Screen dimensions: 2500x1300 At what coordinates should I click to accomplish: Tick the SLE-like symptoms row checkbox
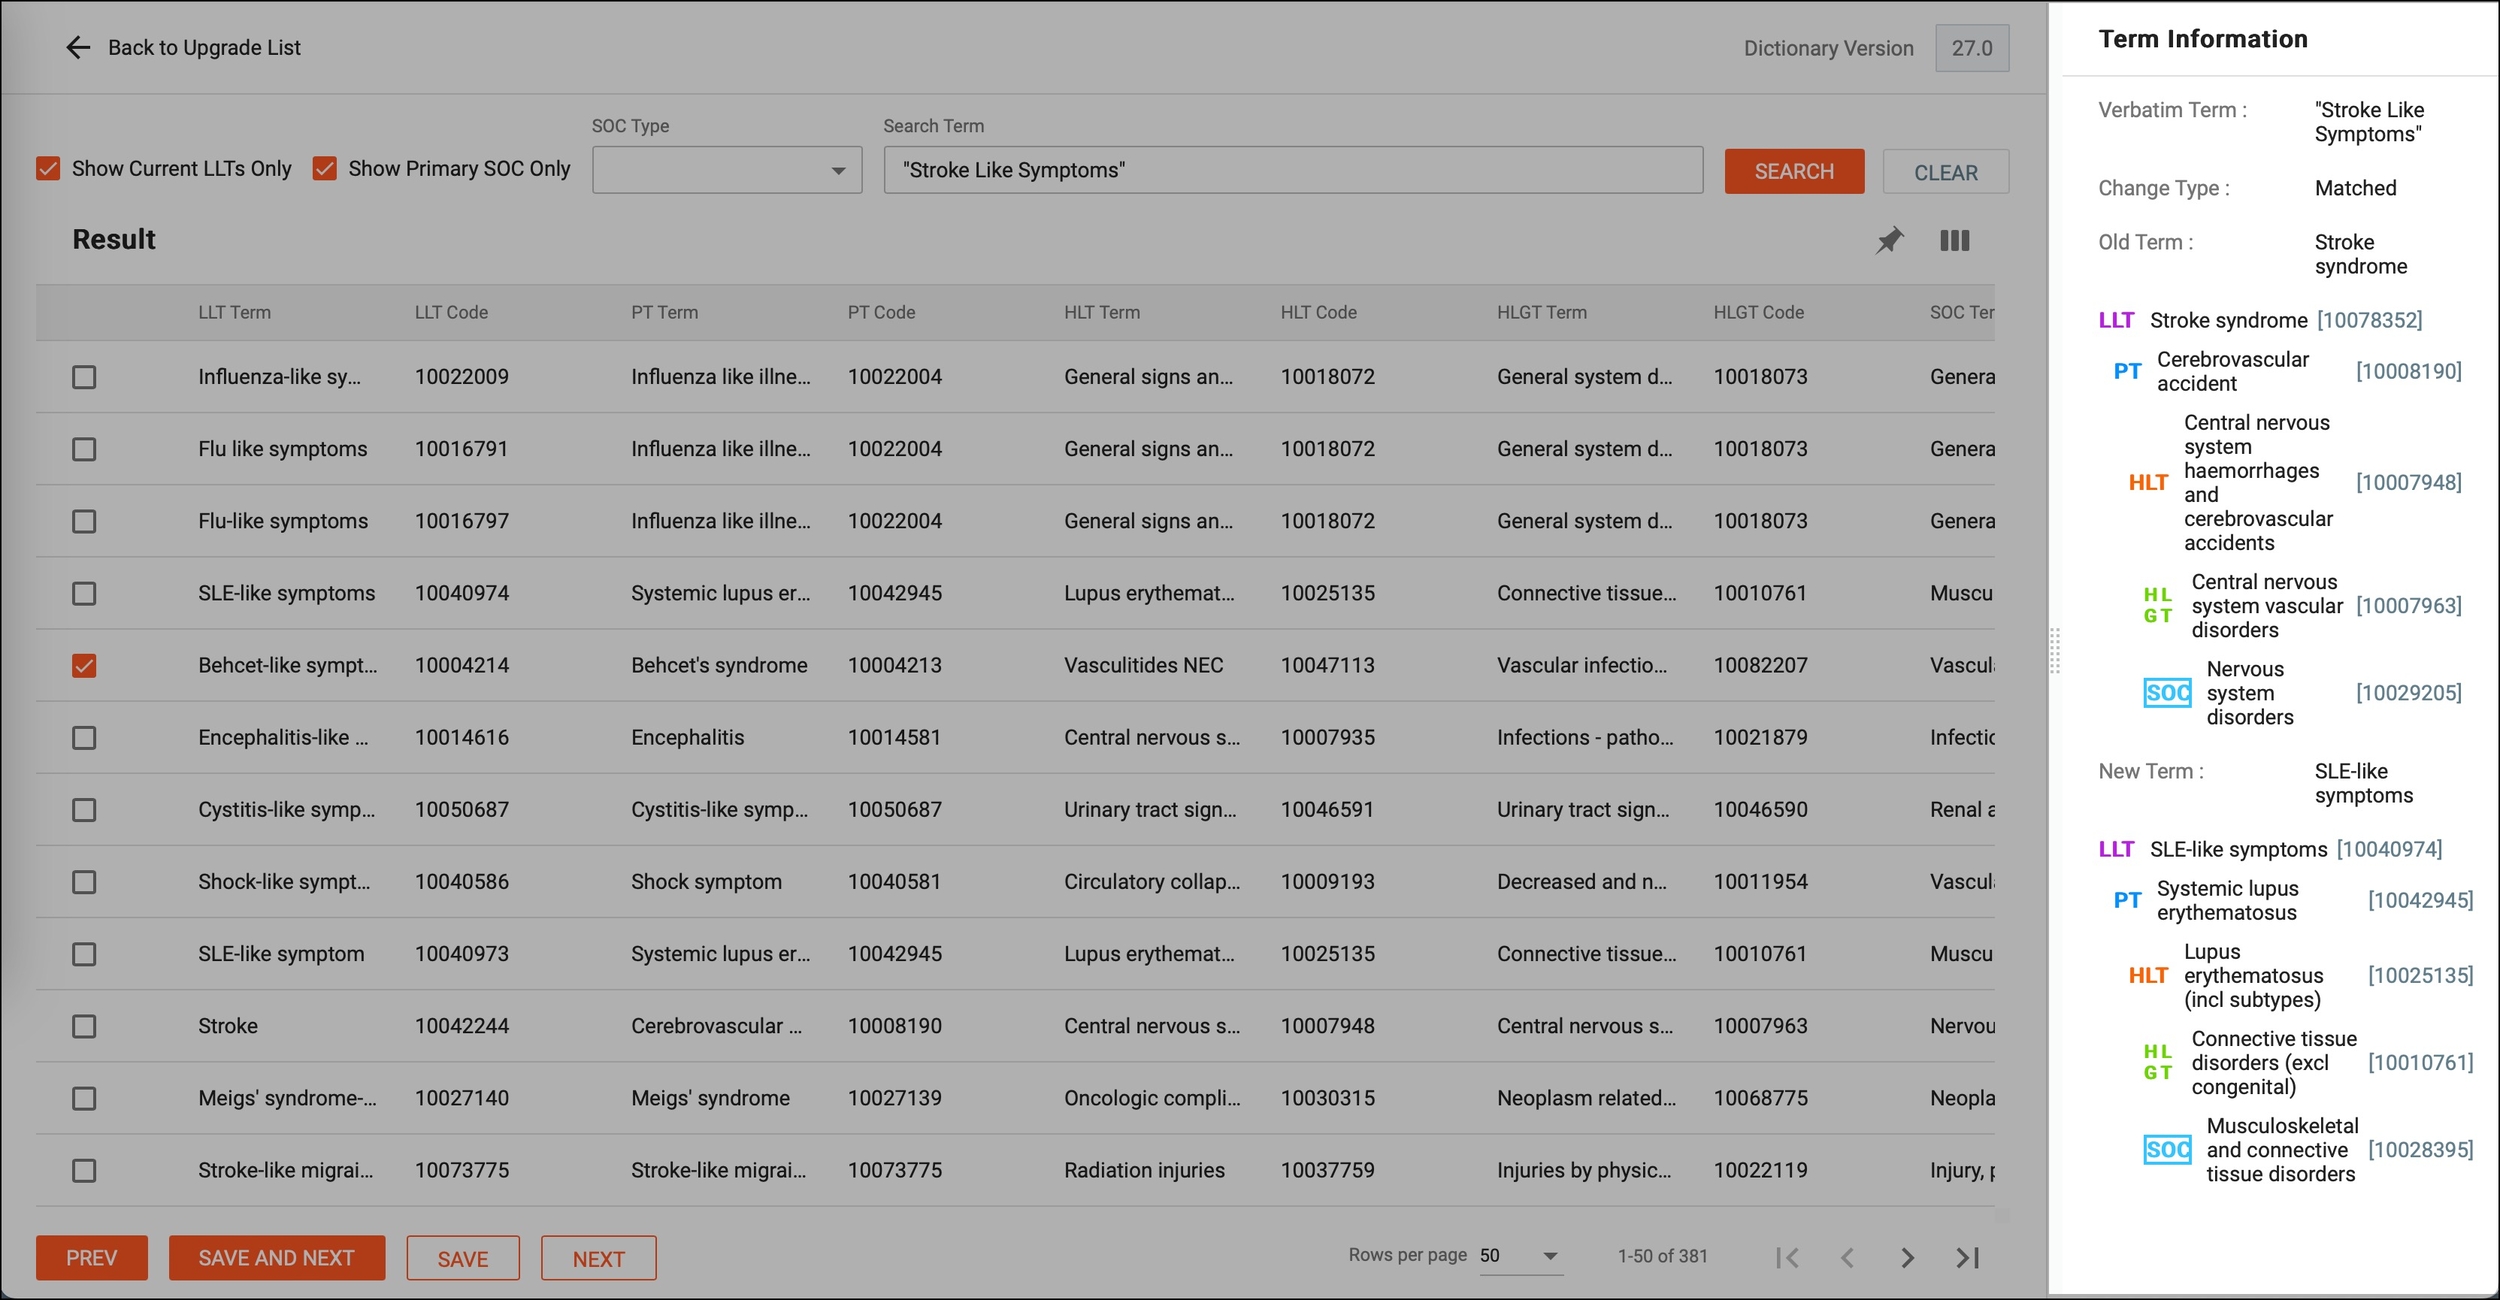(84, 593)
